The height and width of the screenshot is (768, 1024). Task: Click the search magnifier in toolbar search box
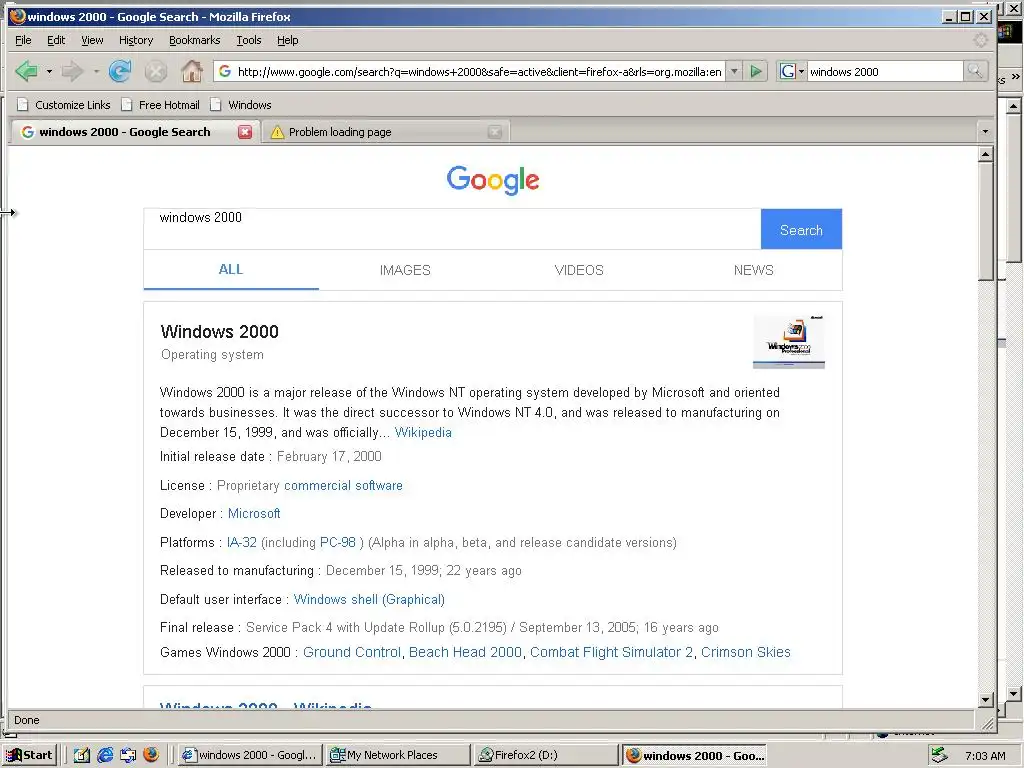[x=975, y=71]
